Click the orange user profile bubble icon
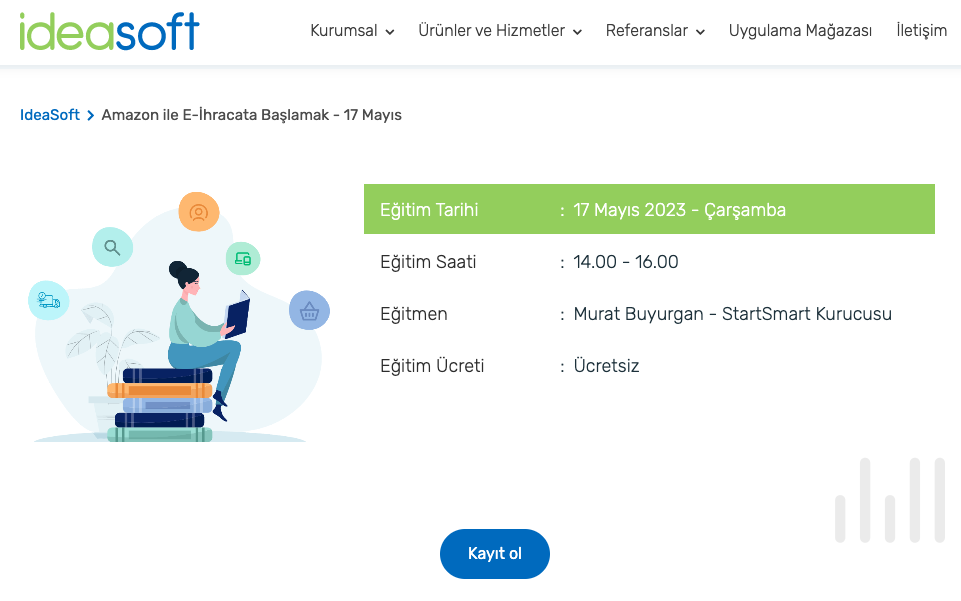The height and width of the screenshot is (601, 961). 198,212
